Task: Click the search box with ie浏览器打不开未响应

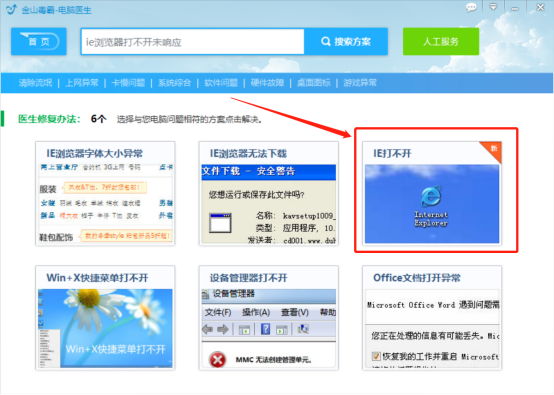Action: pos(193,42)
